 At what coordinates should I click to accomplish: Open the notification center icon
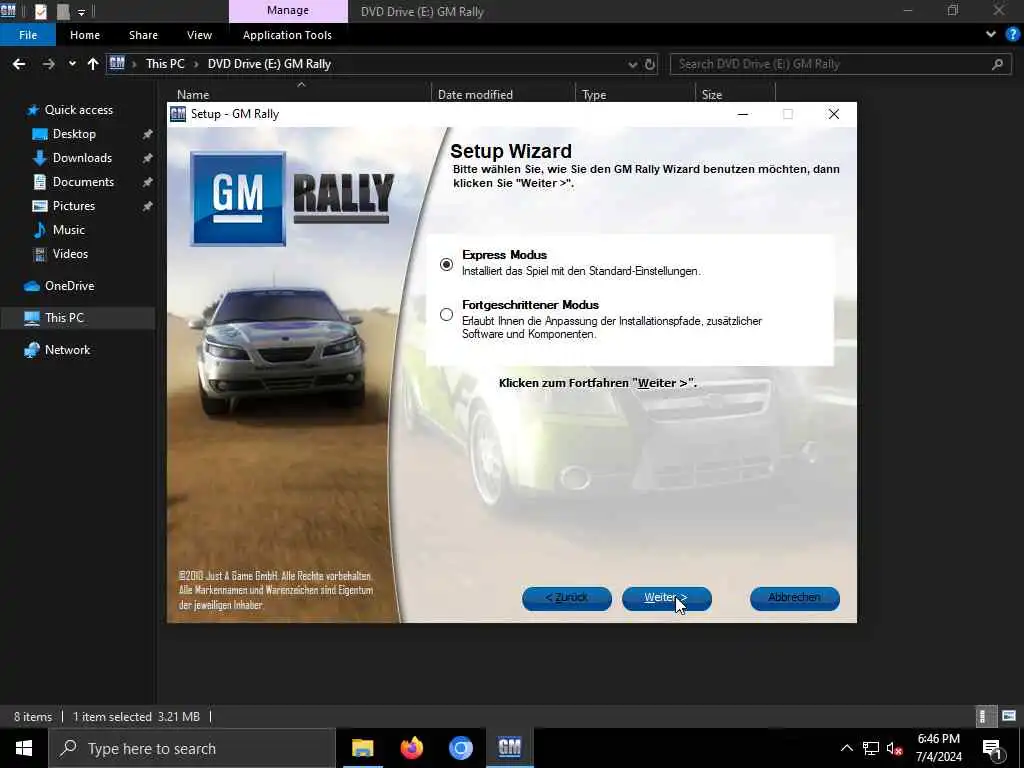coord(992,748)
